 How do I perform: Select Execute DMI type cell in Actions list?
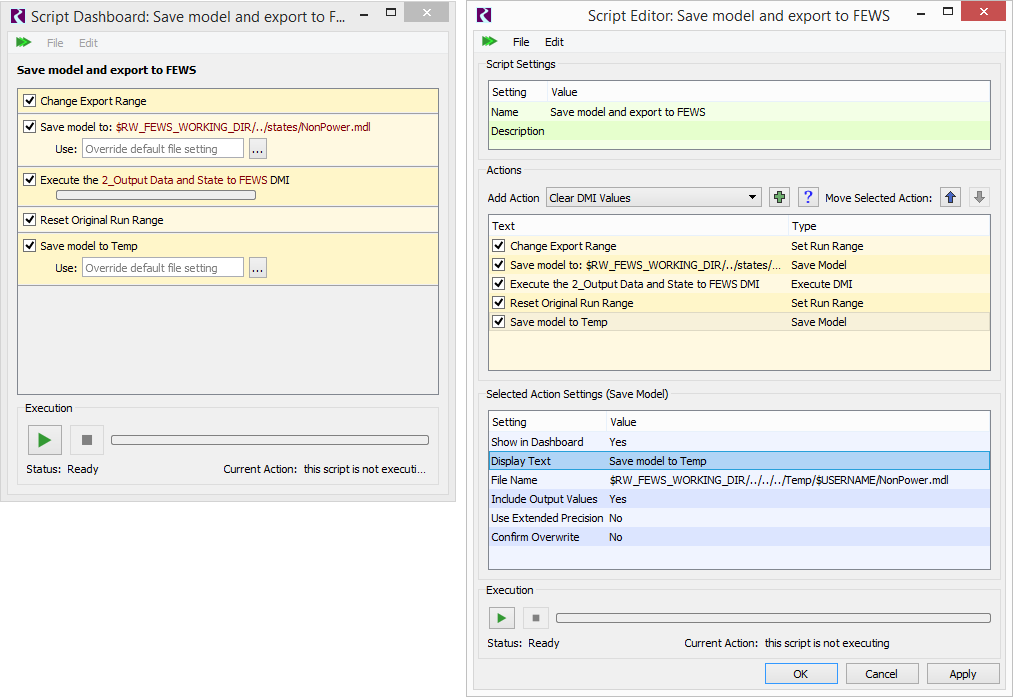(821, 284)
